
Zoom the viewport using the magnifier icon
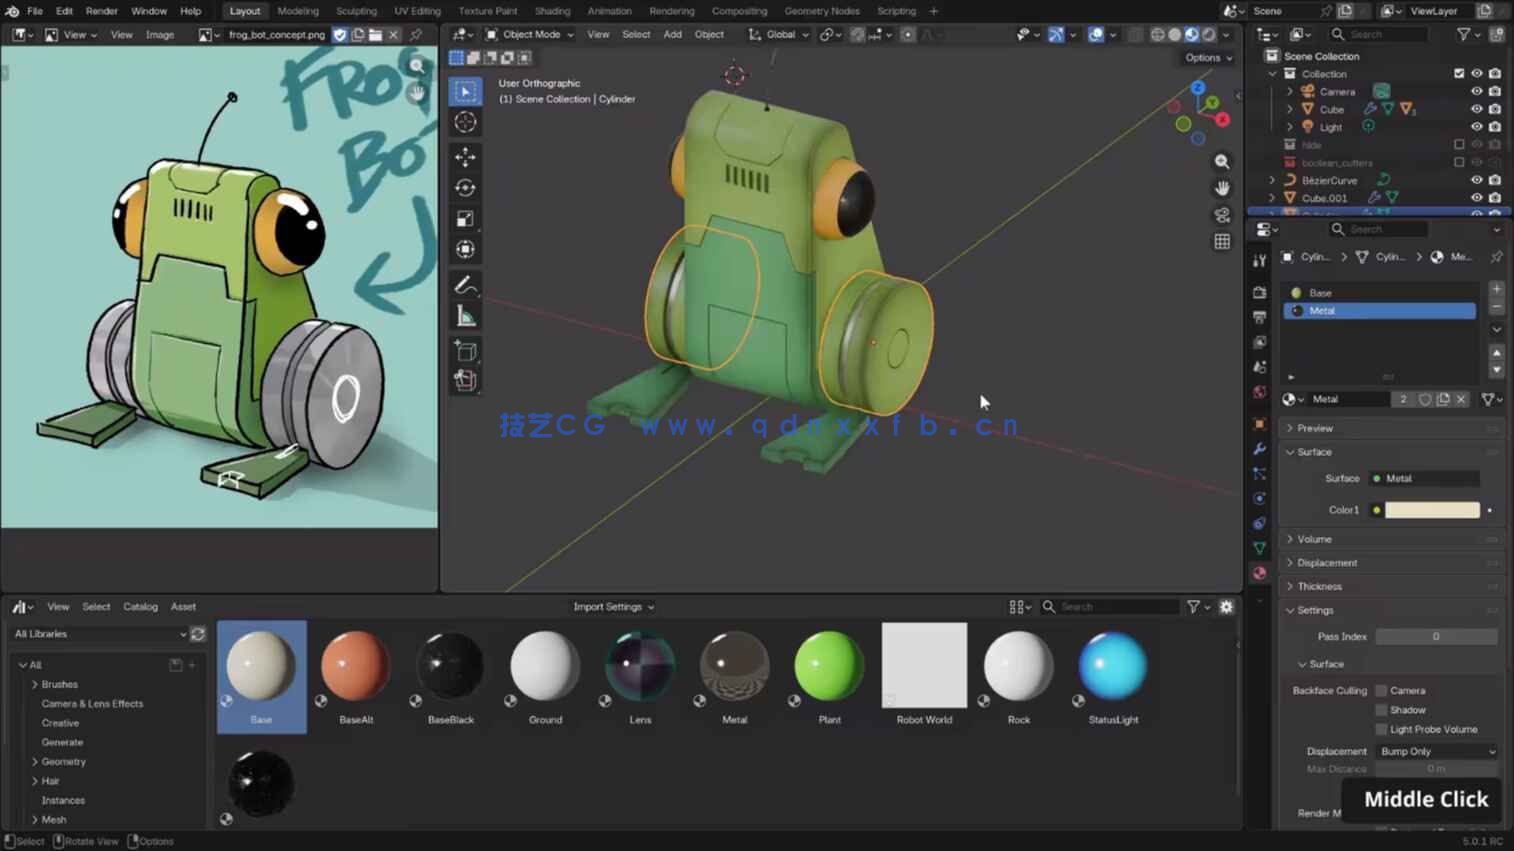point(1221,161)
